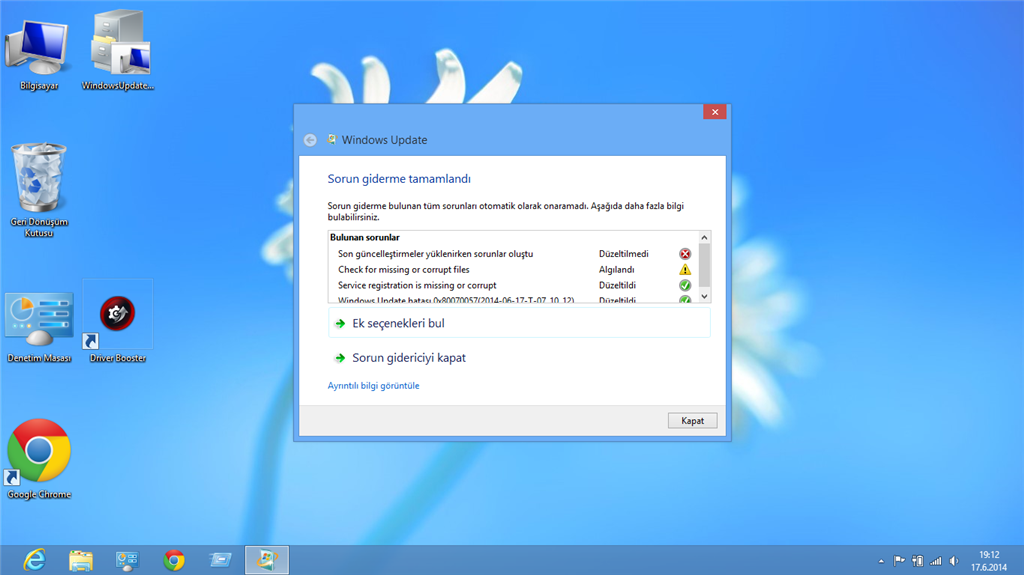
Task: Open the network signal tray icon
Action: [x=936, y=560]
